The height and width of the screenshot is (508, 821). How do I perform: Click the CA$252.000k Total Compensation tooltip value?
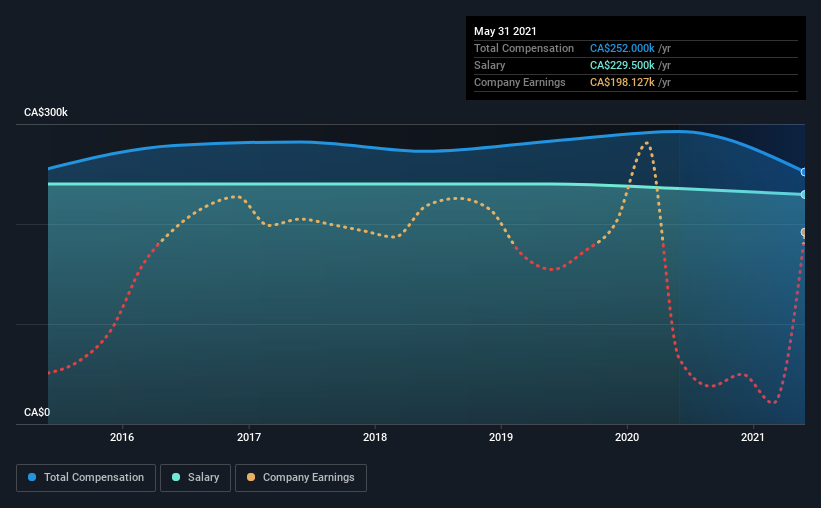point(622,48)
